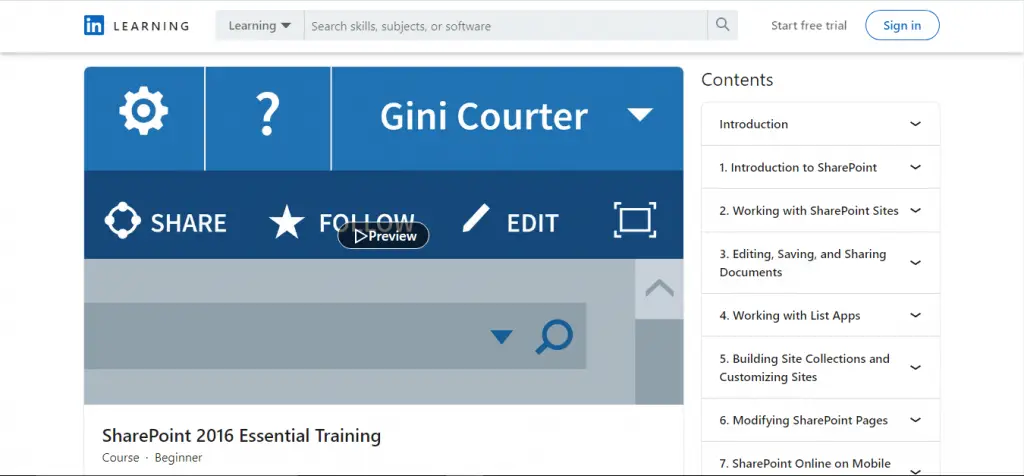Click the question mark help icon
The width and height of the screenshot is (1024, 476).
point(267,114)
